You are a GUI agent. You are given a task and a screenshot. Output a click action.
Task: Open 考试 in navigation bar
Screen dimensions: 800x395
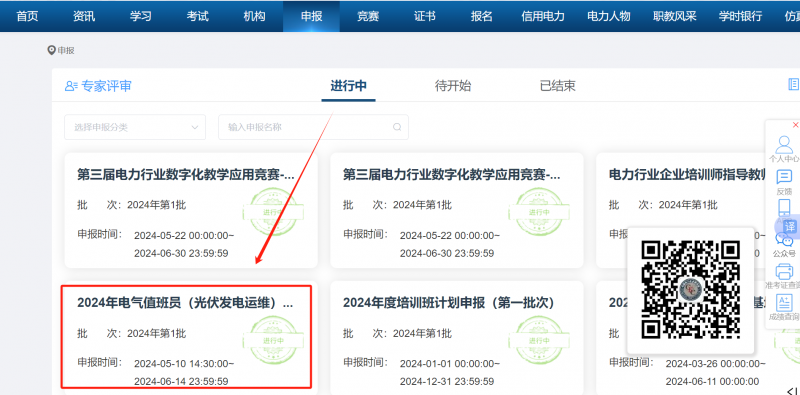click(197, 16)
